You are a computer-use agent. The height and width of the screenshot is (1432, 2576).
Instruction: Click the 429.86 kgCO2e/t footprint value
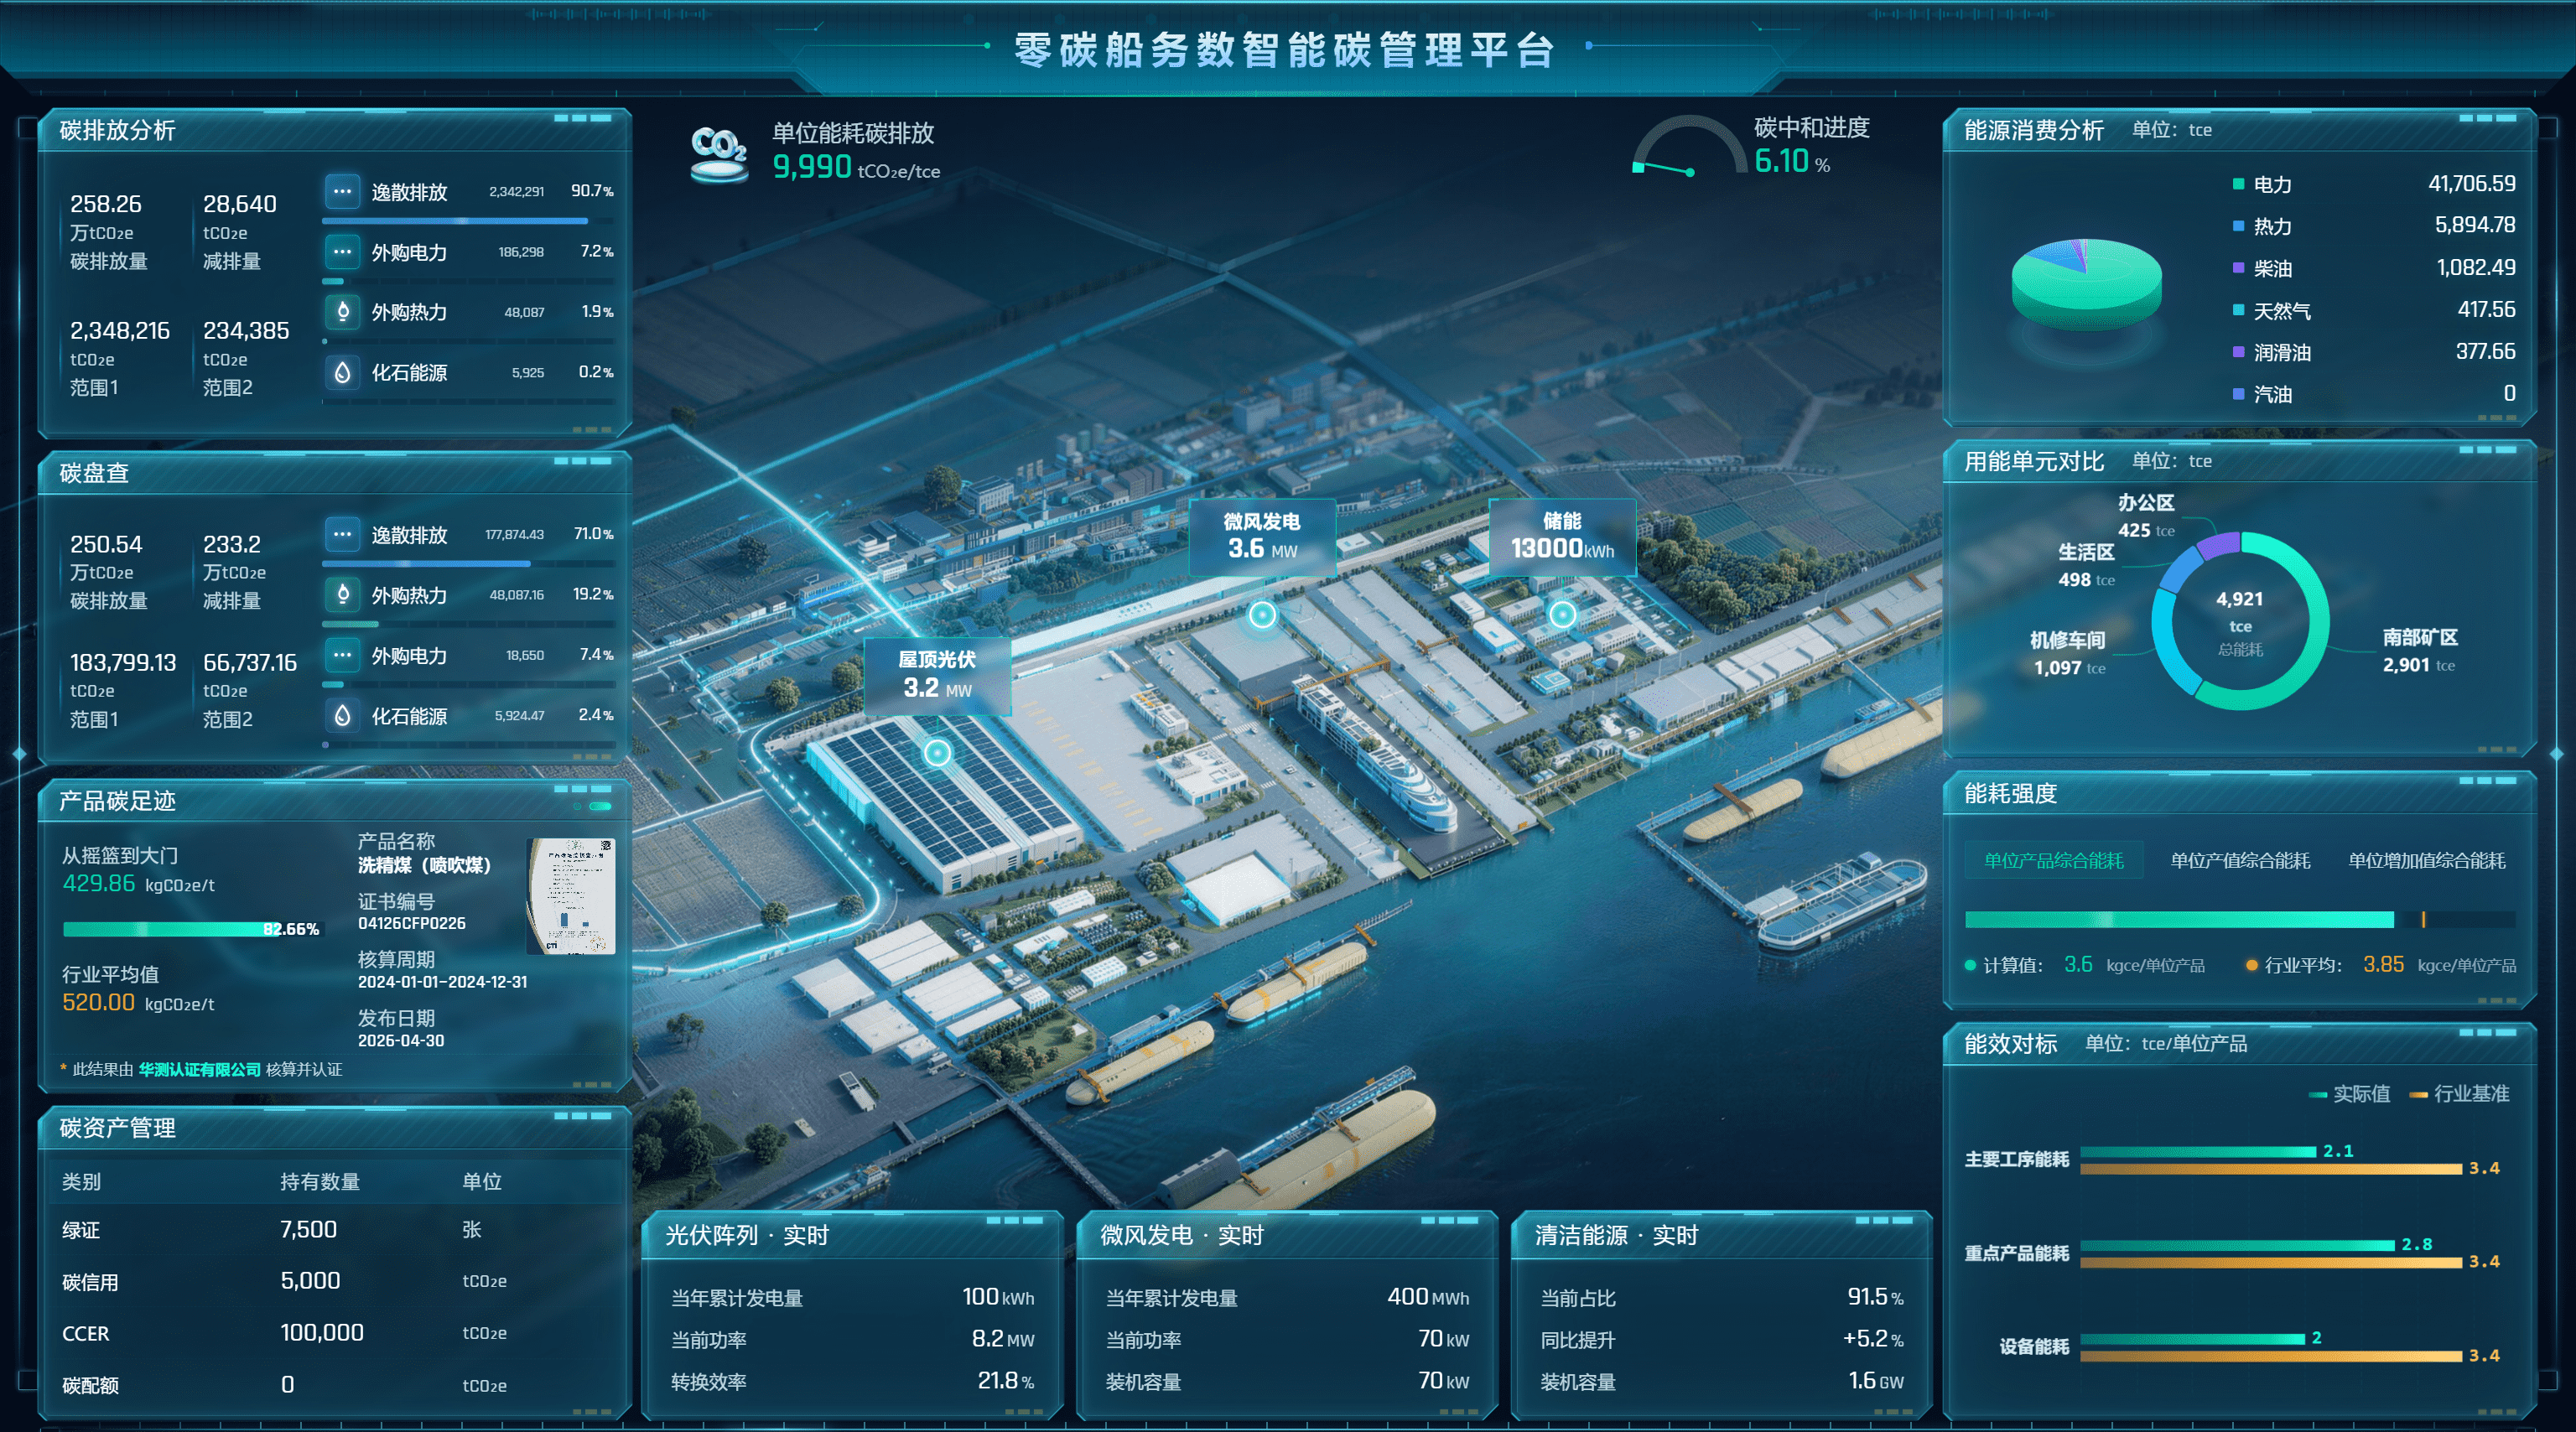(x=138, y=883)
